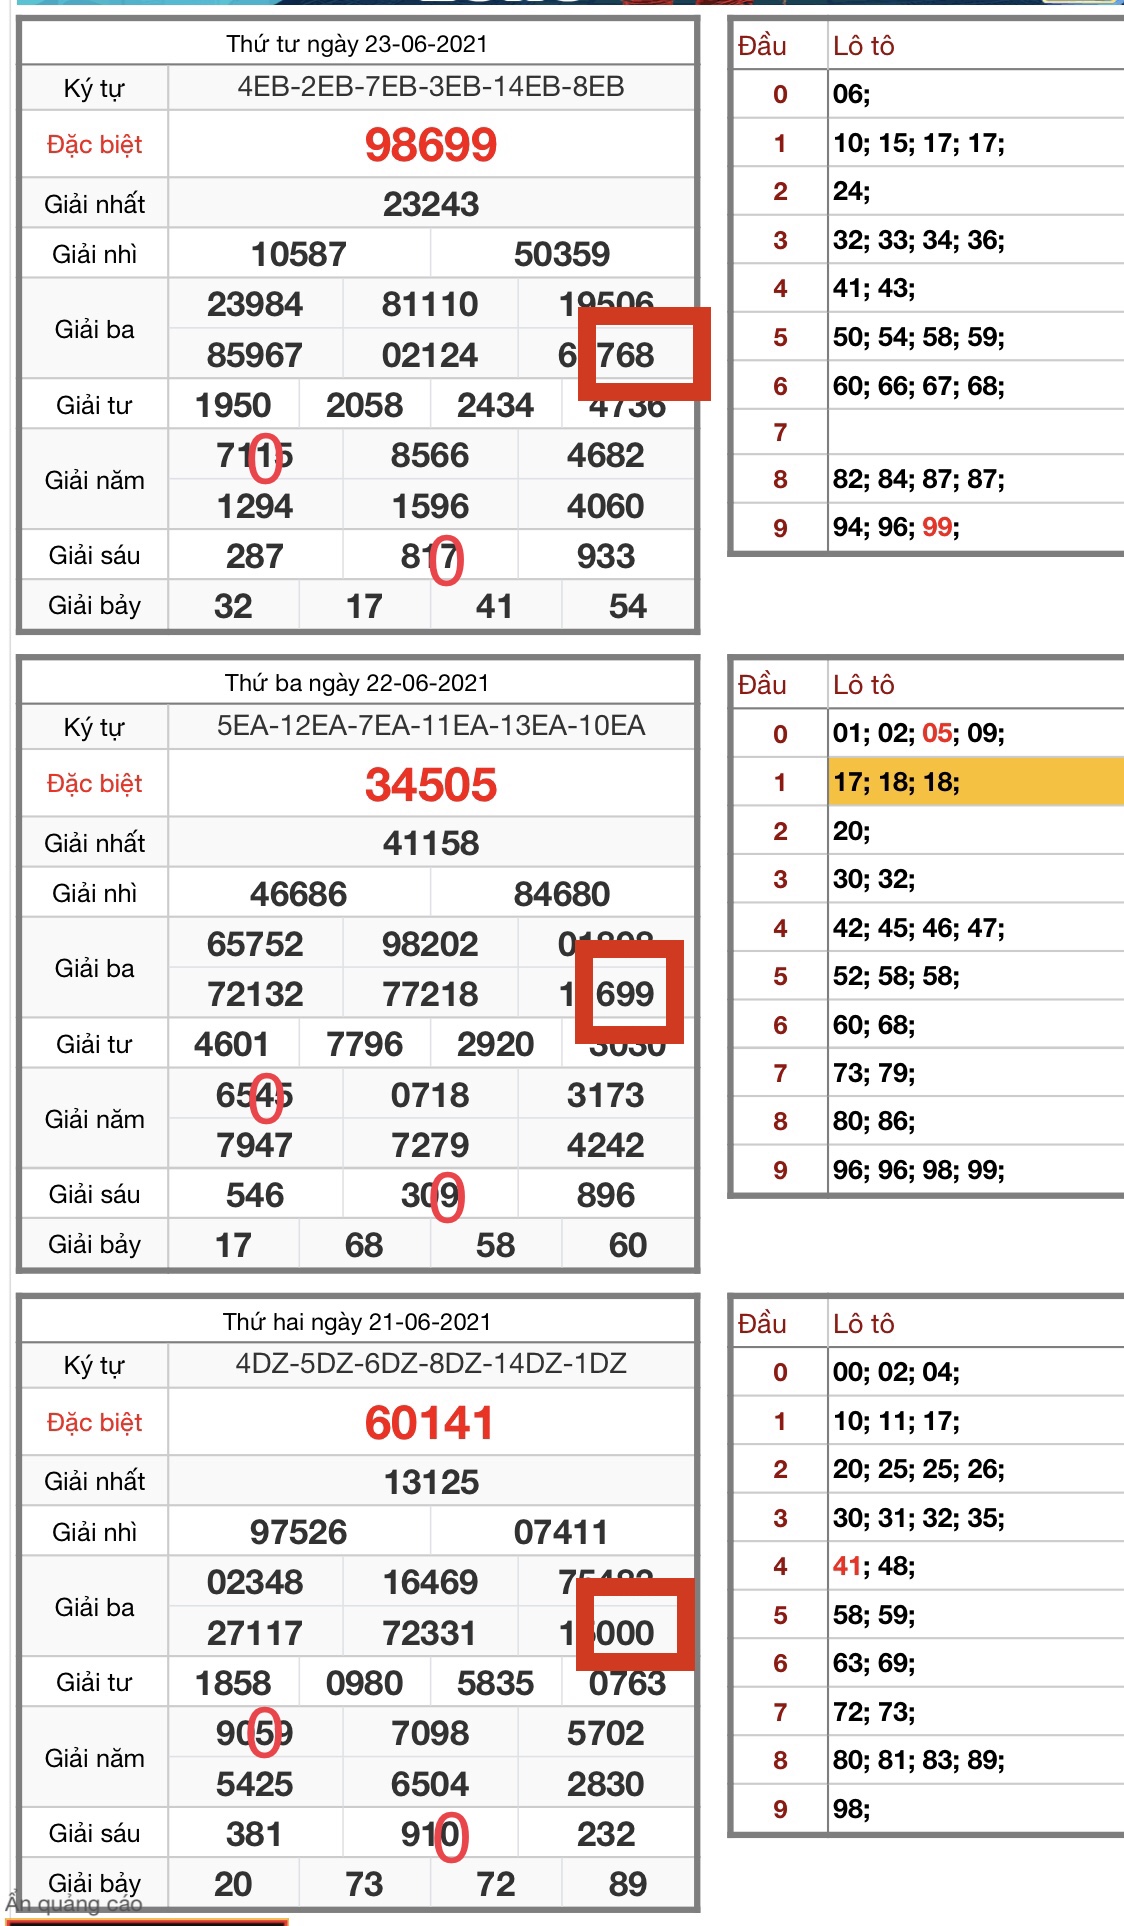Click lô tô row '42; 45; 46; 47;'
The width and height of the screenshot is (1124, 1926).
919,928
